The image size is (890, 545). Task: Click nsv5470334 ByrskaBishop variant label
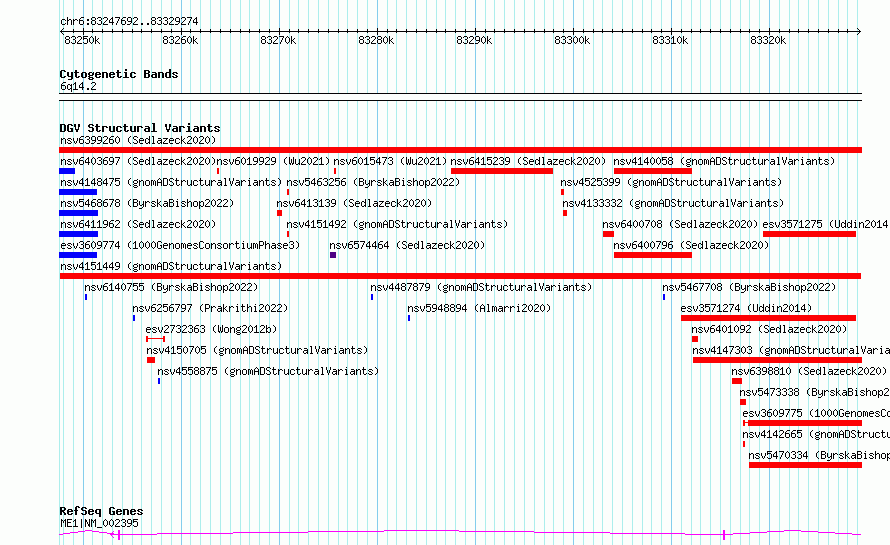tap(818, 455)
